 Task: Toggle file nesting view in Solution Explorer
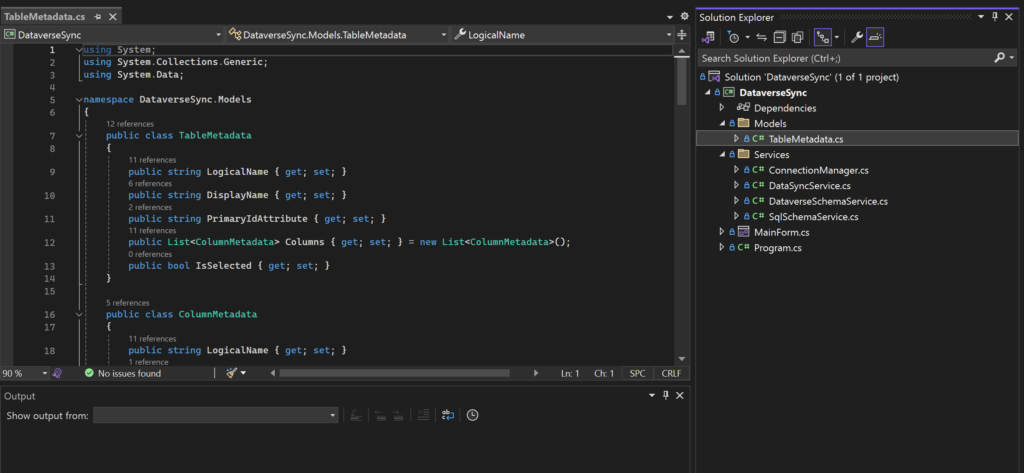tap(822, 38)
